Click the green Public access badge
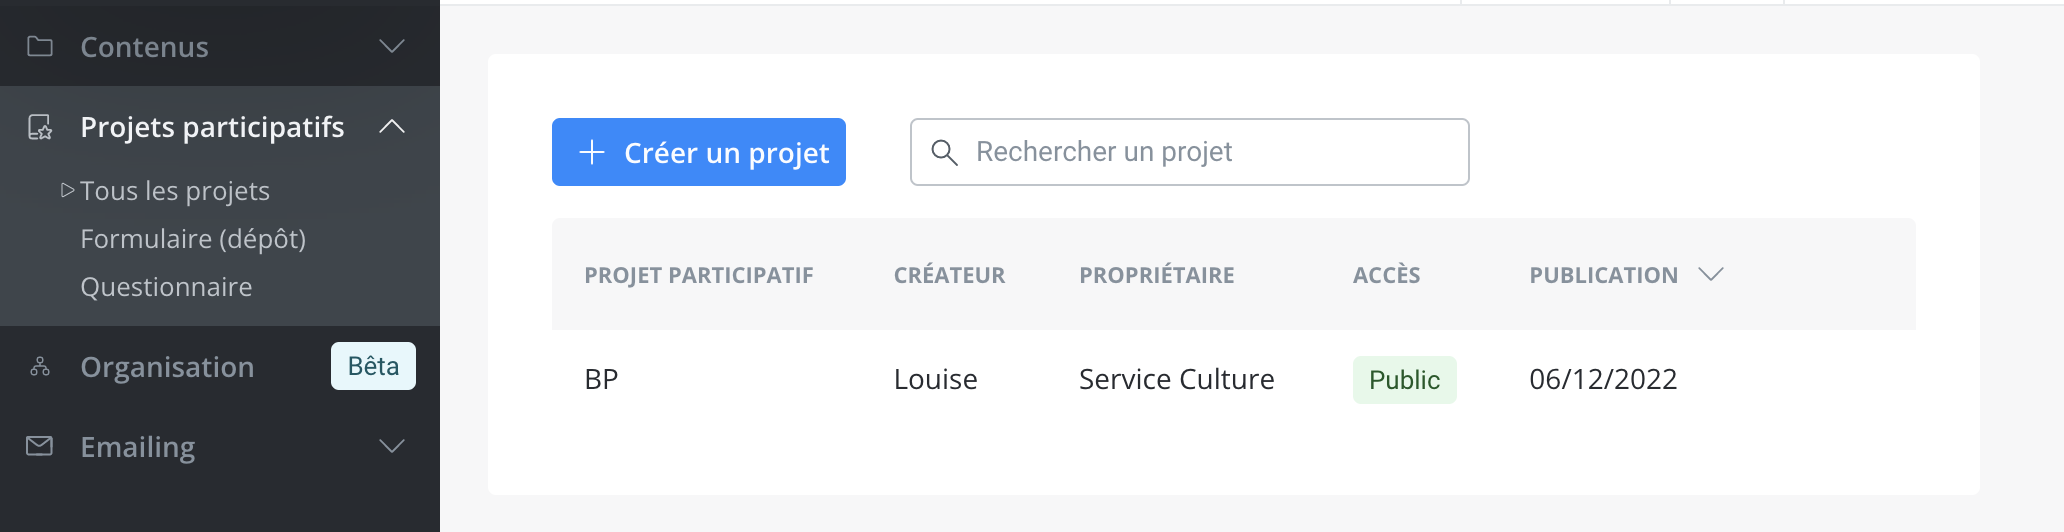 [x=1404, y=380]
